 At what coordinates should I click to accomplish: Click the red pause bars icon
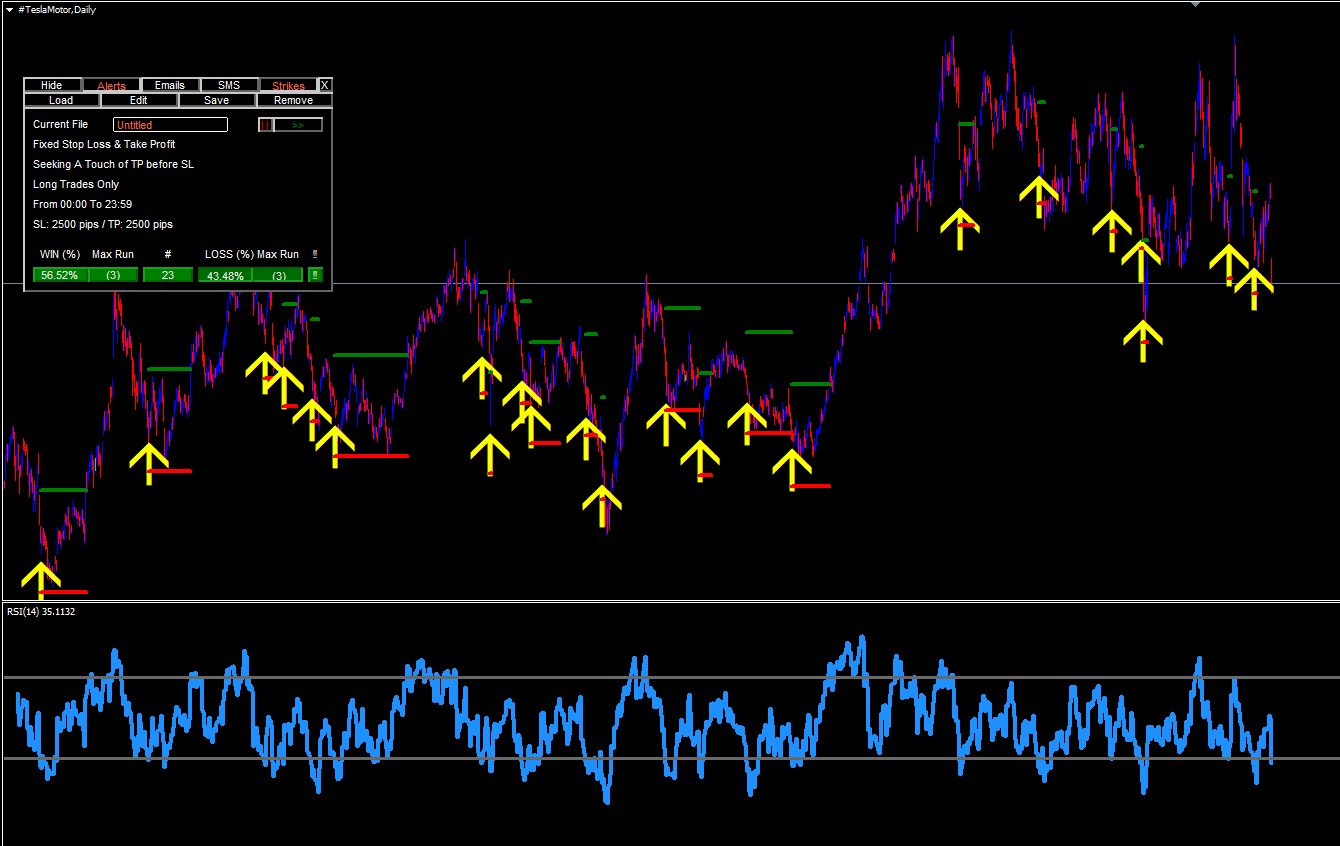[x=265, y=125]
